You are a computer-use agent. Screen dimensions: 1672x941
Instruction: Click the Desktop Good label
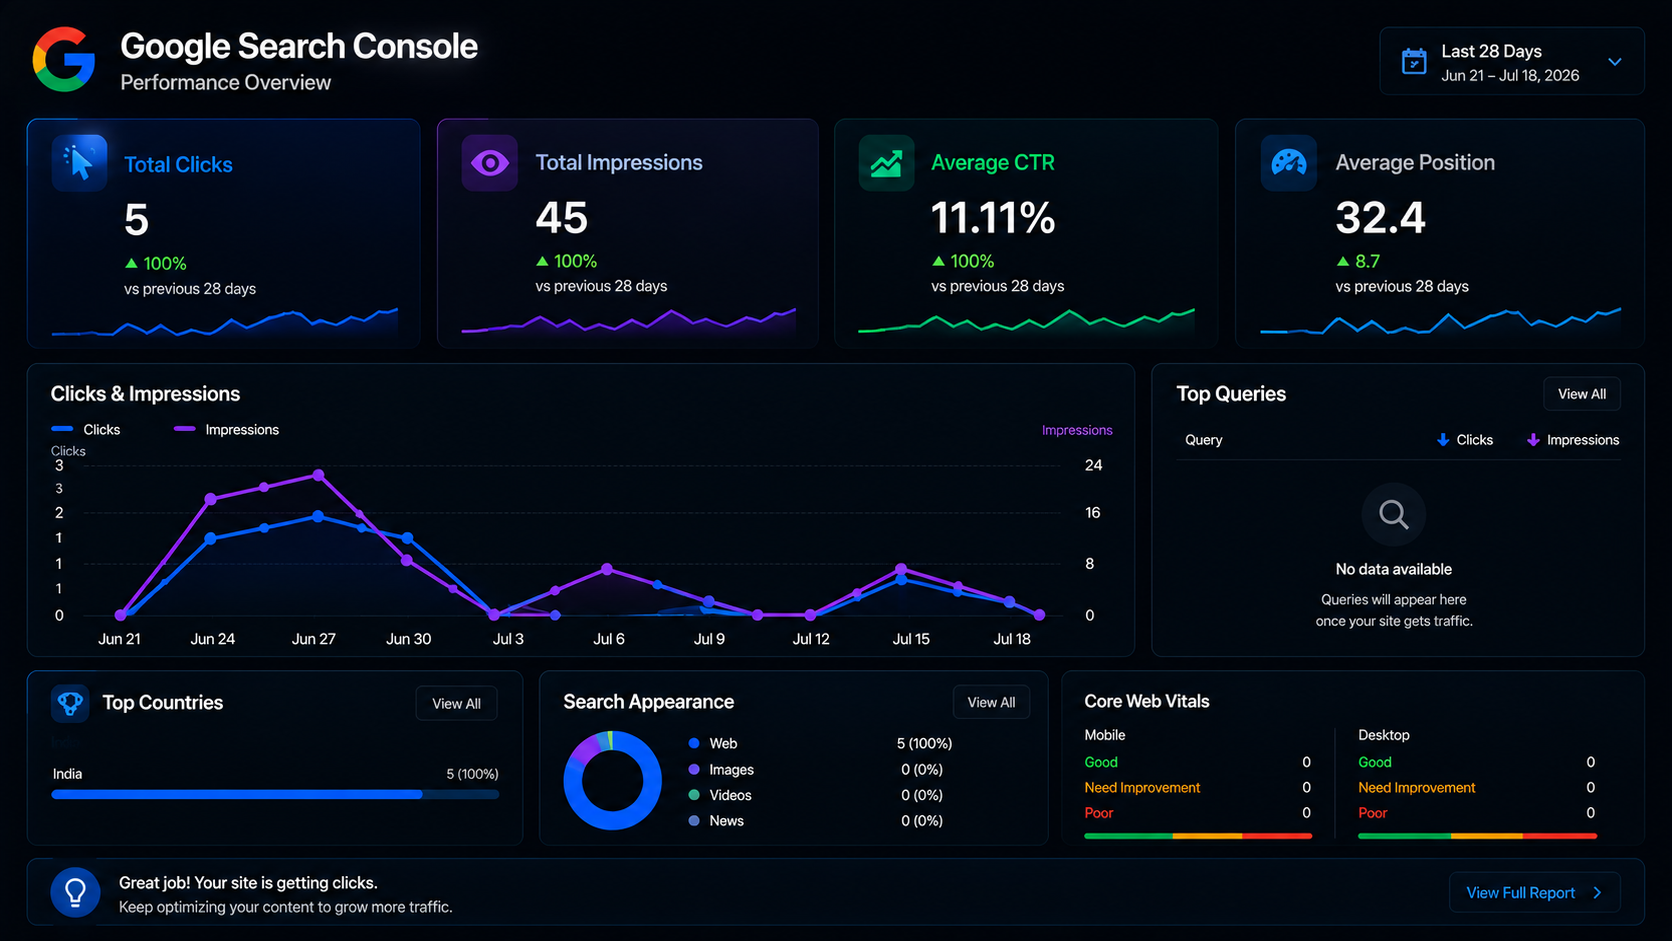click(1375, 762)
